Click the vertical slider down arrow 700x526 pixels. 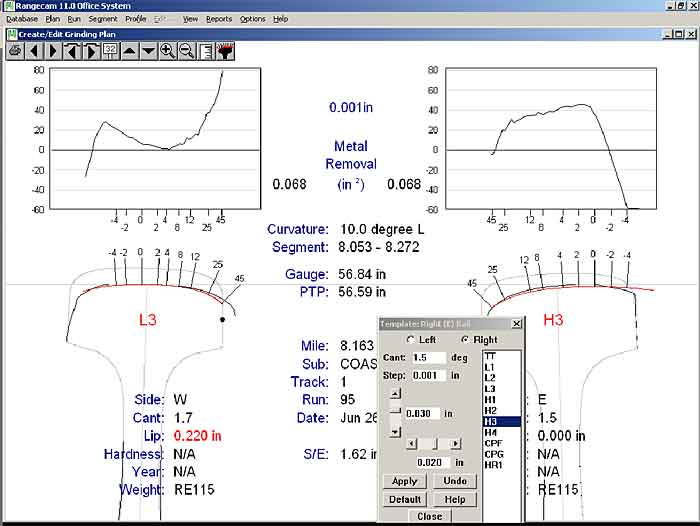395,432
